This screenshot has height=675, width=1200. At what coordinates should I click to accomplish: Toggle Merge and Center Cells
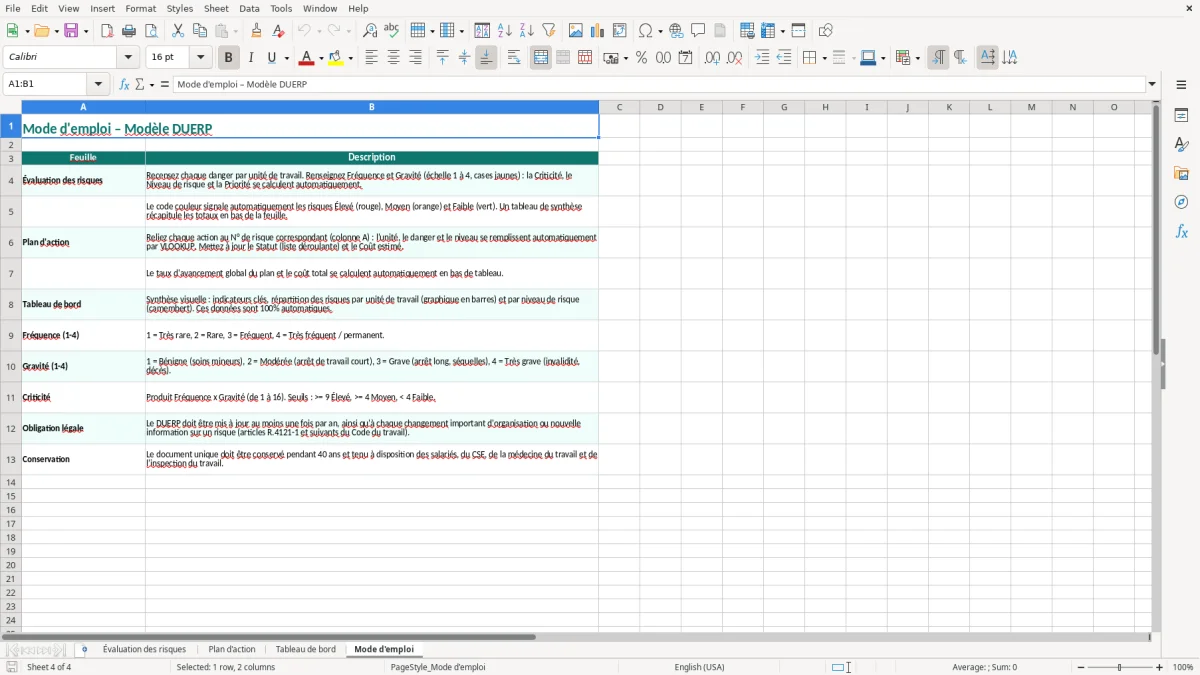(541, 58)
